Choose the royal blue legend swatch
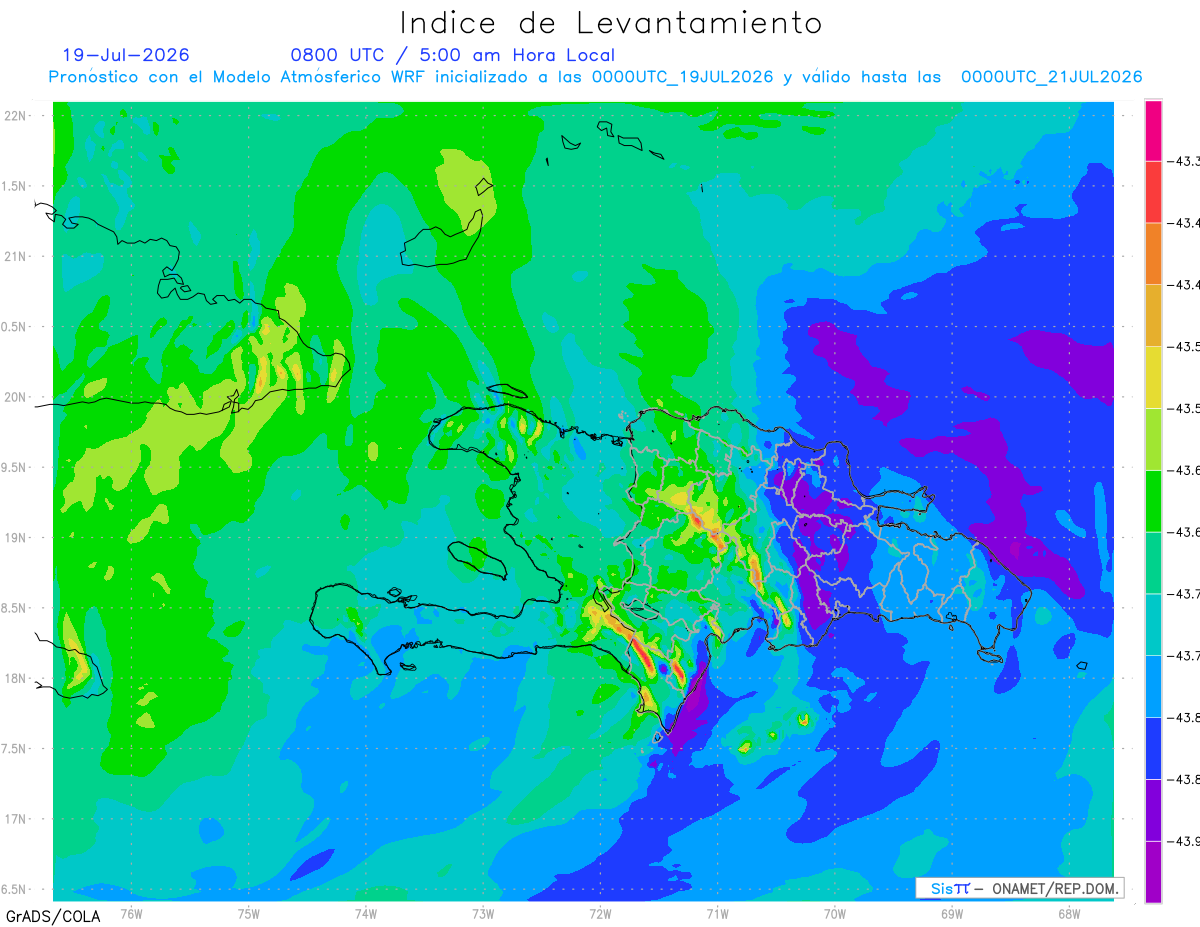The height and width of the screenshot is (927, 1200). (x=1153, y=749)
